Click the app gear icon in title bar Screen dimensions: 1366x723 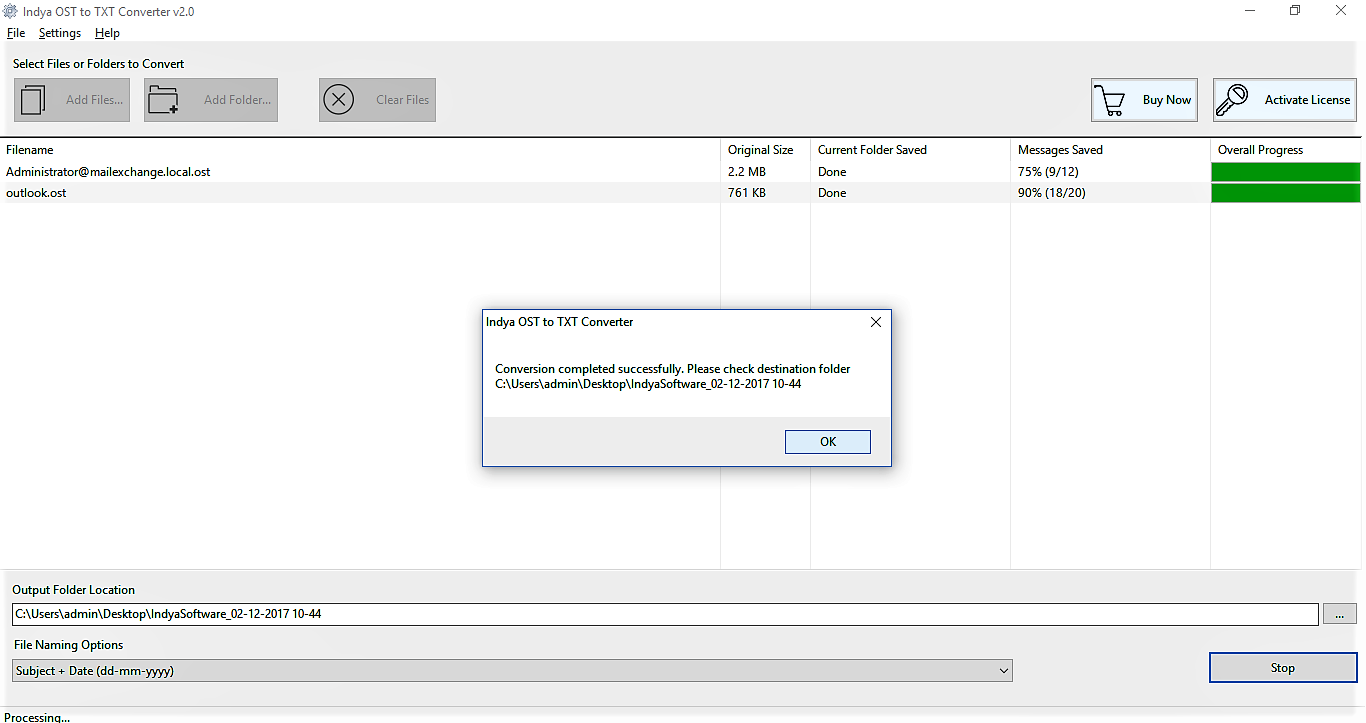pos(11,11)
